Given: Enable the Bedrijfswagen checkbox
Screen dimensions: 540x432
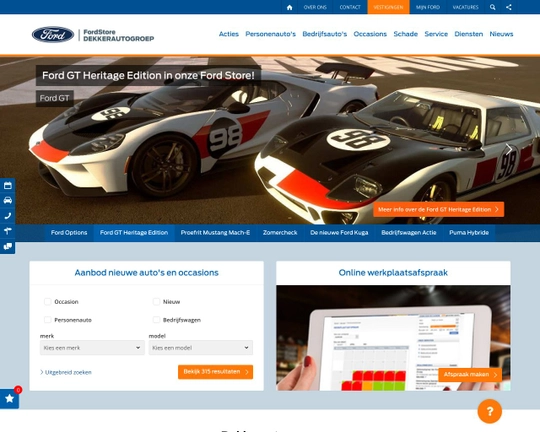Looking at the screenshot, I should 156,320.
